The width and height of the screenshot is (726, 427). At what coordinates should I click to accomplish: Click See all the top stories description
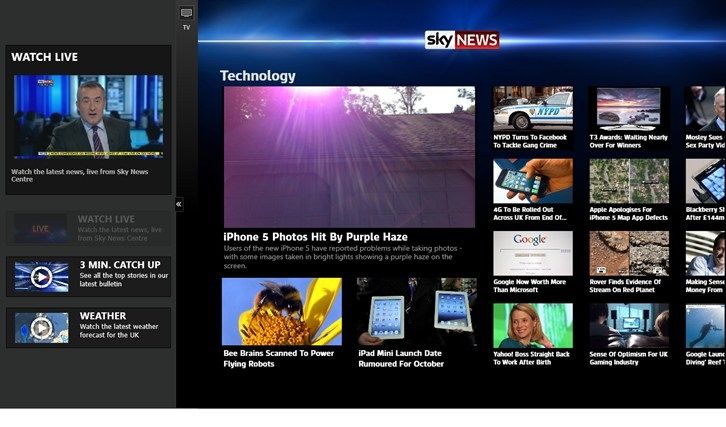pyautogui.click(x=124, y=280)
